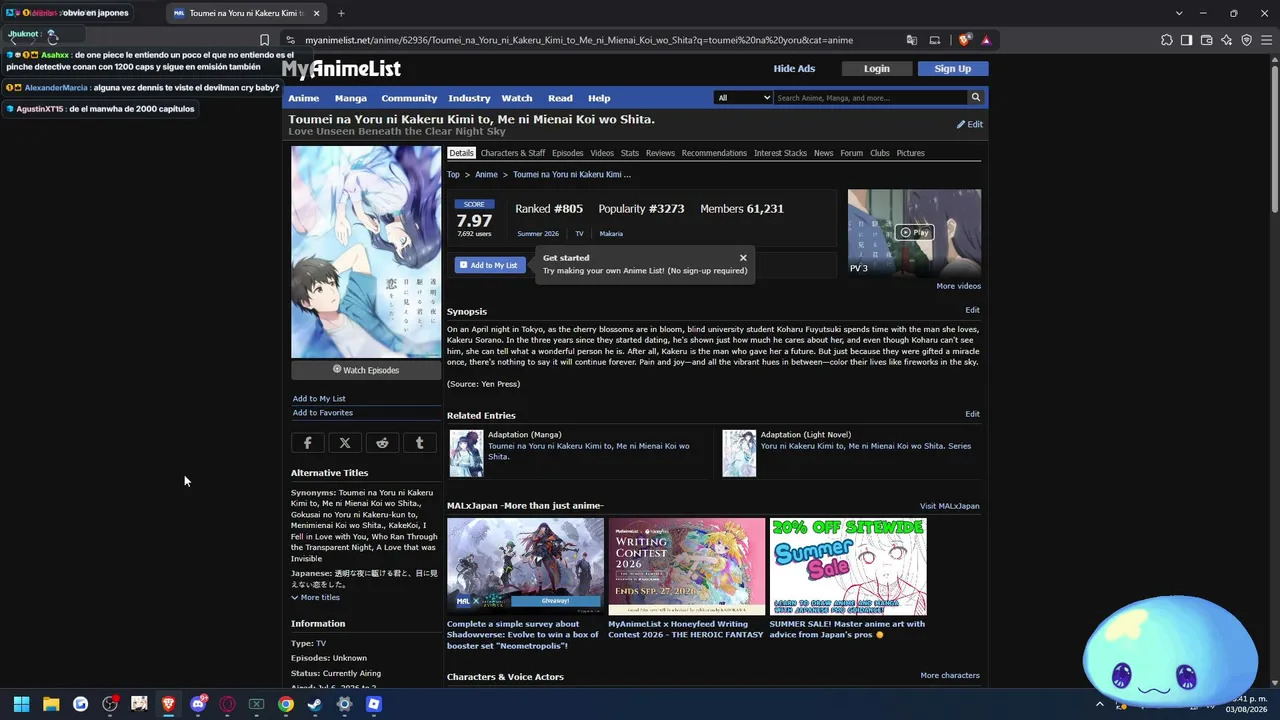Open Discord from the taskbar
Viewport: 1280px width, 720px height.
198,704
